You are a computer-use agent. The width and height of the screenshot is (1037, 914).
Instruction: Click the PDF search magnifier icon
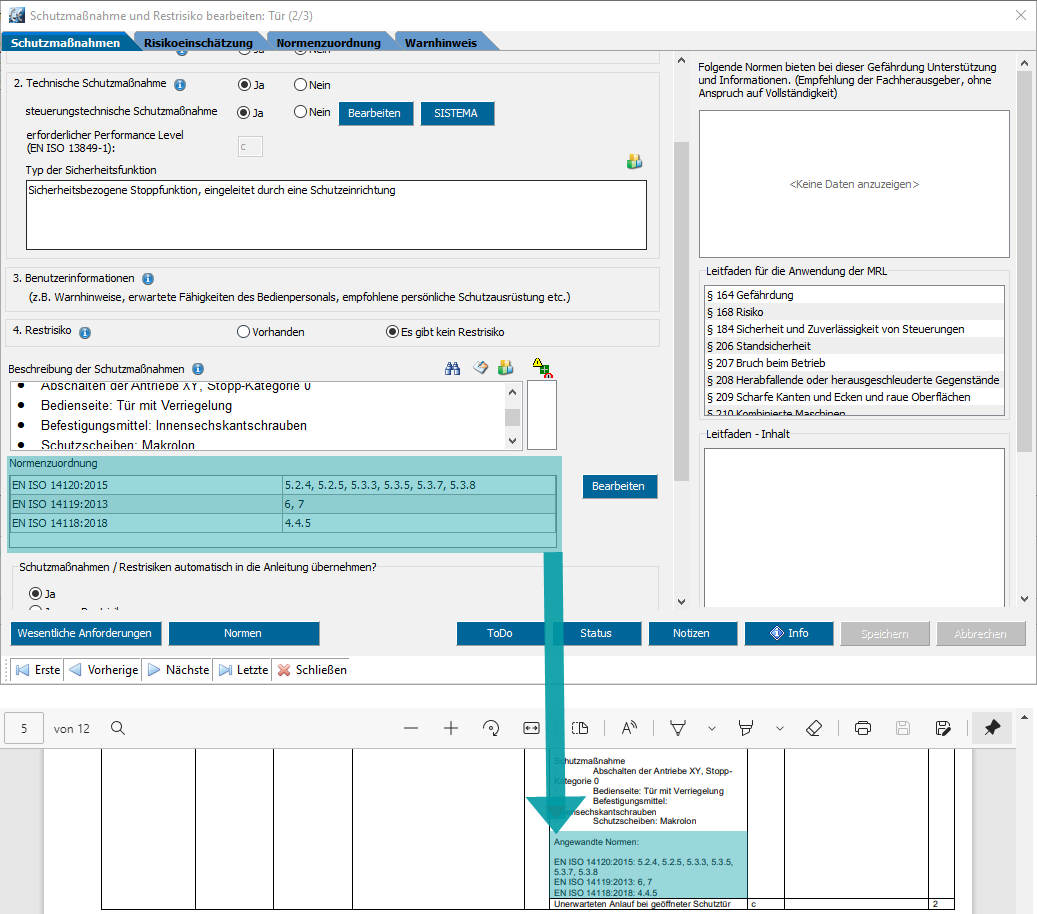pyautogui.click(x=118, y=728)
